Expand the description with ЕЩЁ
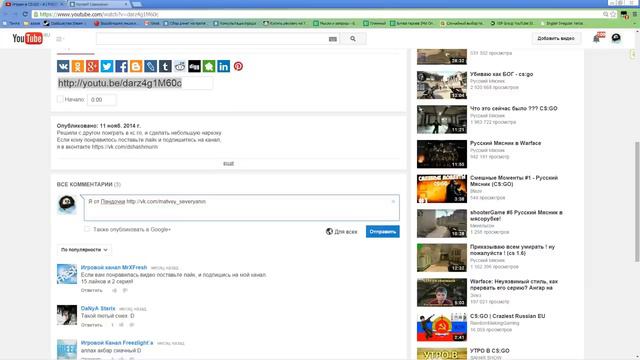640x360 pixels. (x=229, y=163)
